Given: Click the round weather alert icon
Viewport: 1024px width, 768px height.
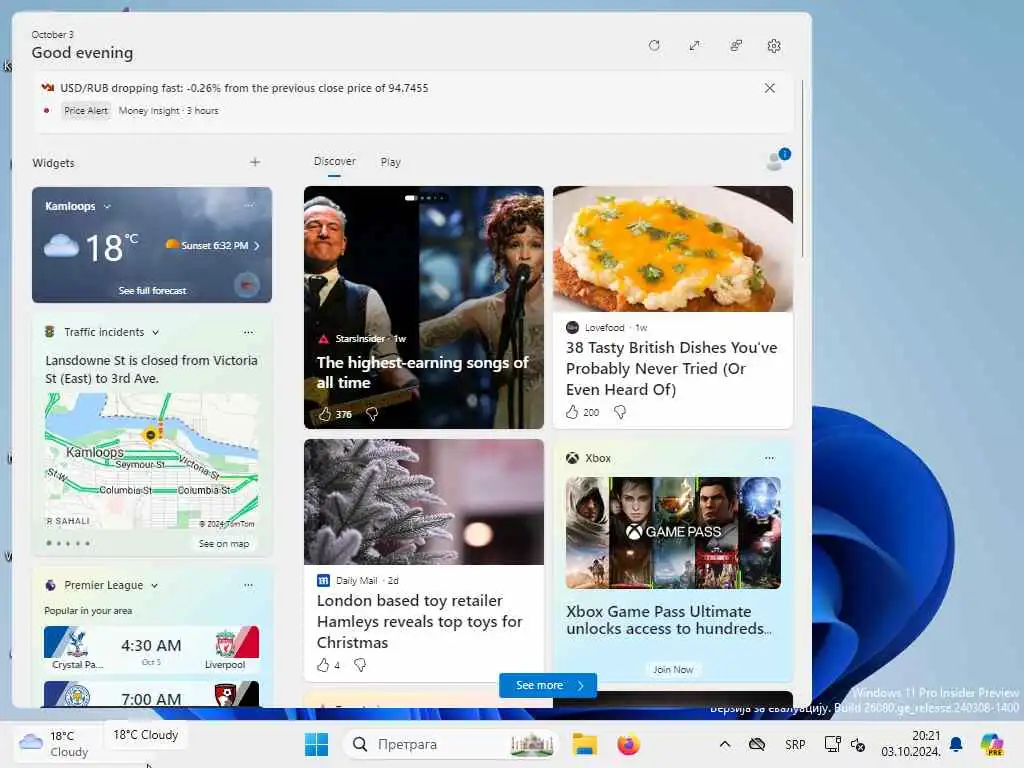Looking at the screenshot, I should (x=246, y=285).
